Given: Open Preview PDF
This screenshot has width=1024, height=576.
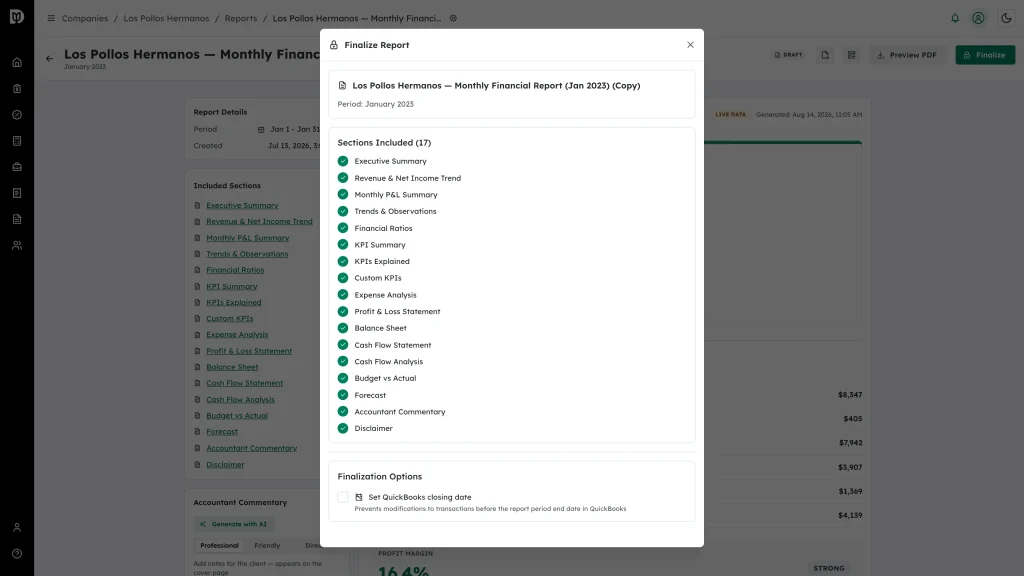Looking at the screenshot, I should (906, 55).
